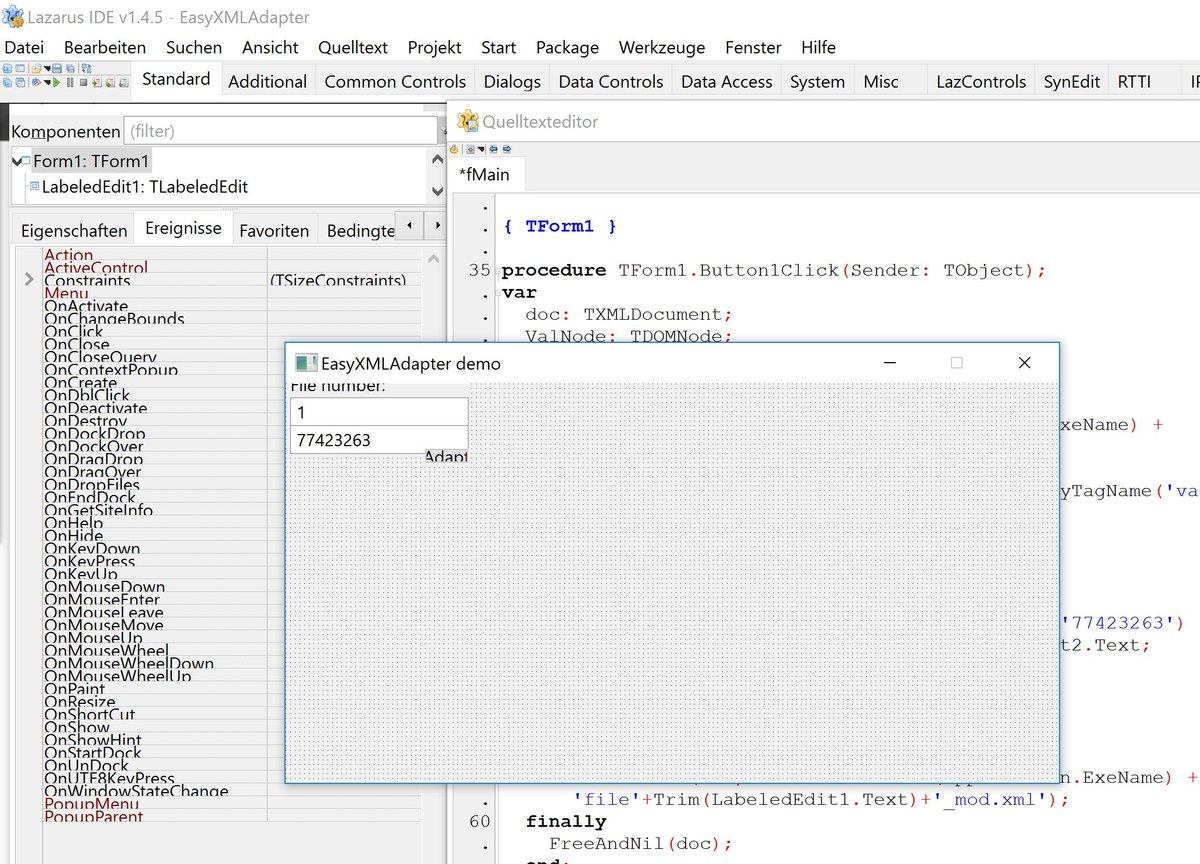Open the Fenster menu
The width and height of the screenshot is (1200, 864).
coord(753,47)
